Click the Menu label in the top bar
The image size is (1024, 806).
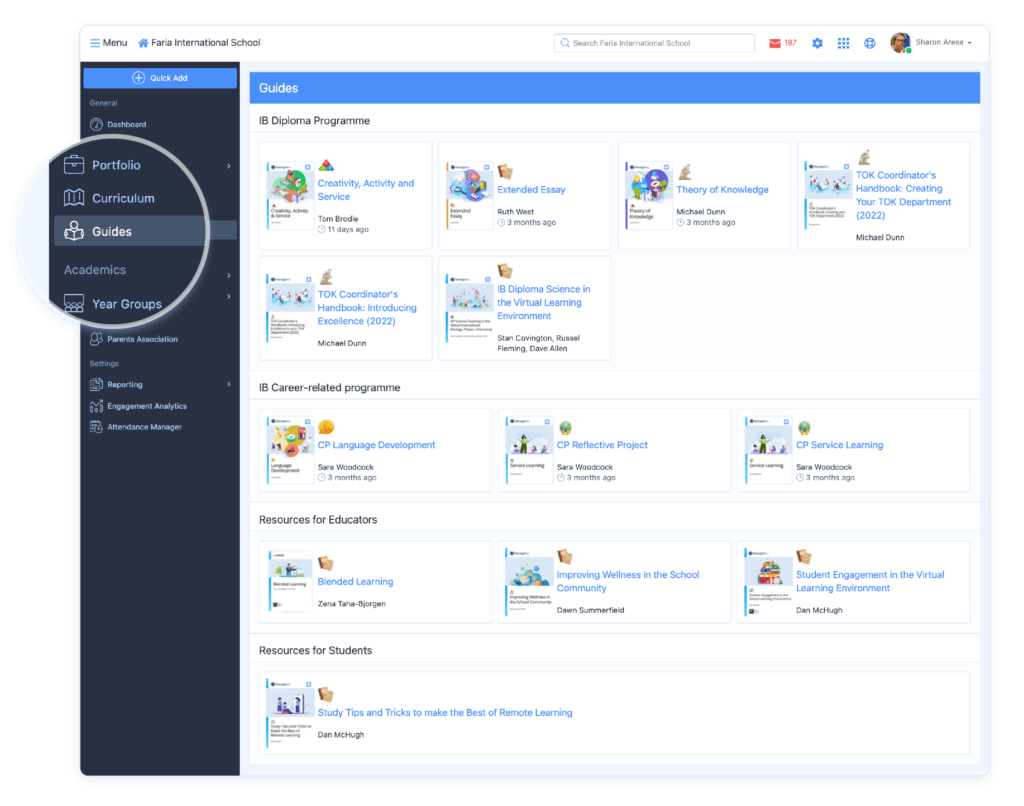(115, 42)
